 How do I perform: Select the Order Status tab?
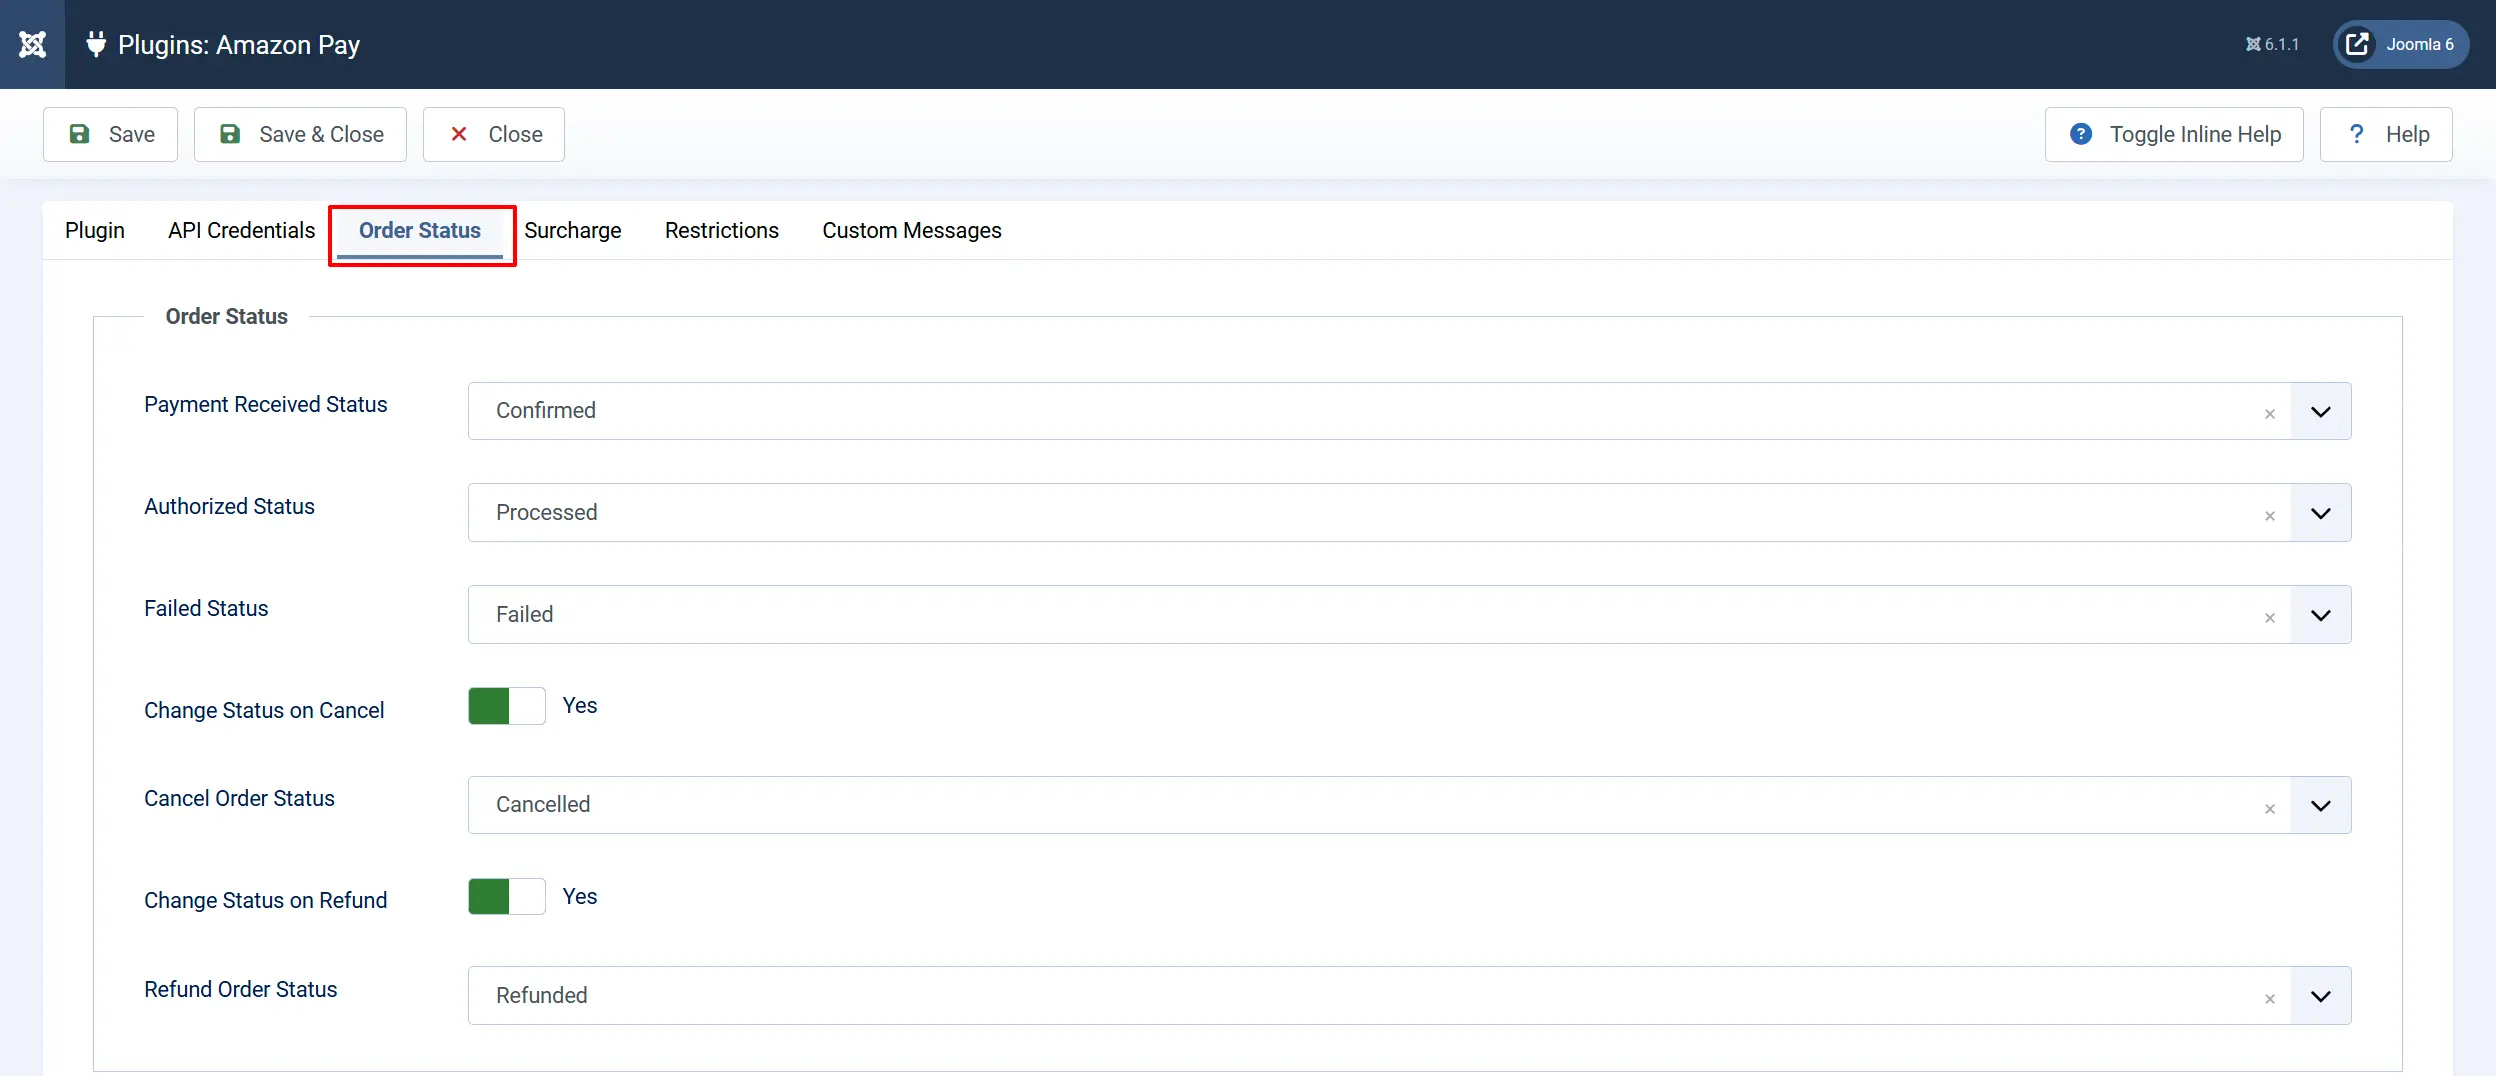tap(420, 230)
